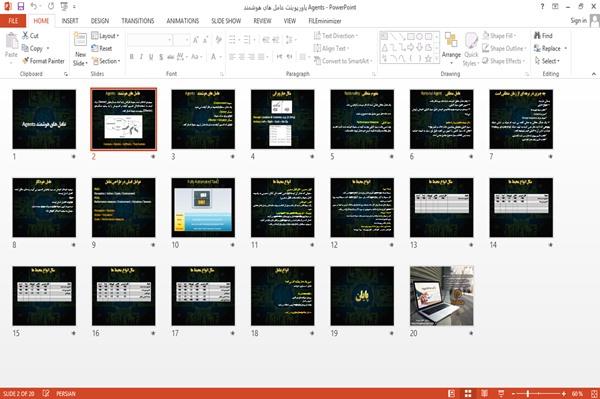Copy the selected slide
The image size is (600, 399).
32,48
